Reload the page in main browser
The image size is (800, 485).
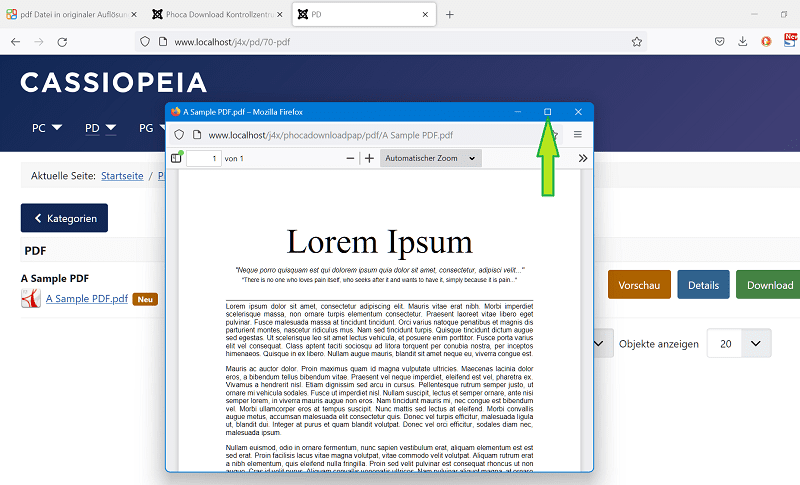[62, 42]
